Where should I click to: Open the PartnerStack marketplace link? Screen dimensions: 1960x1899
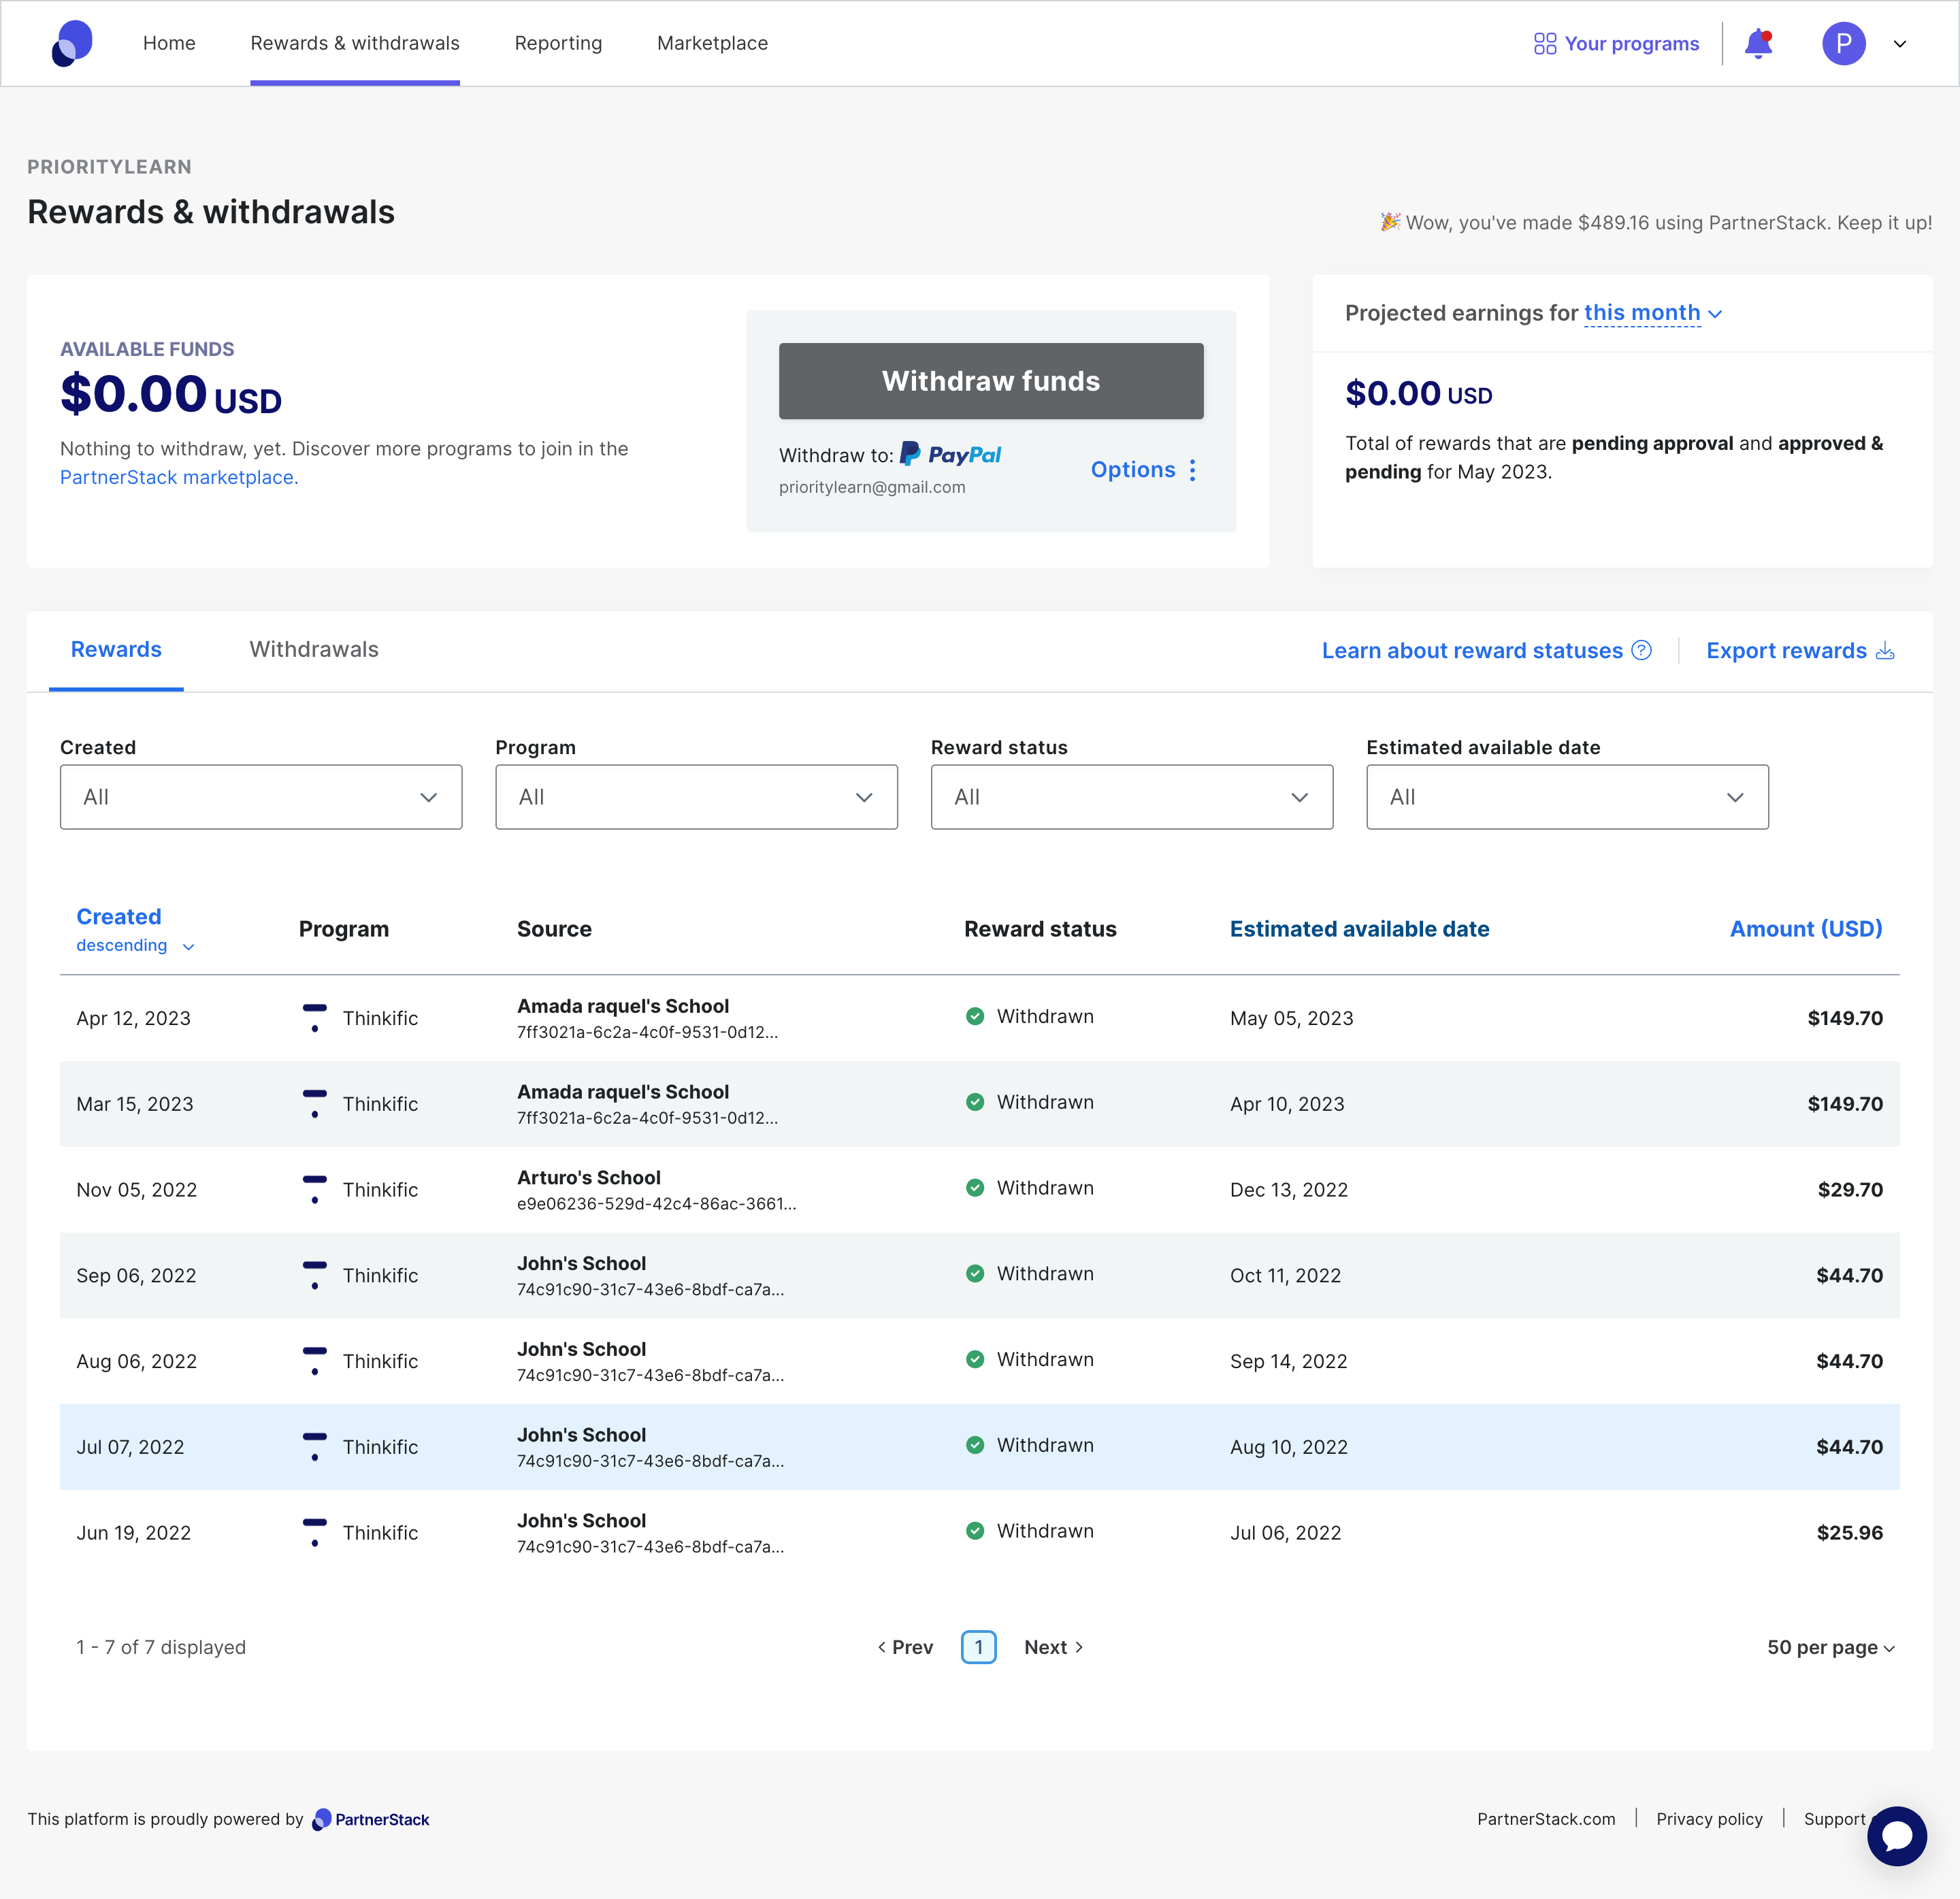pos(179,477)
